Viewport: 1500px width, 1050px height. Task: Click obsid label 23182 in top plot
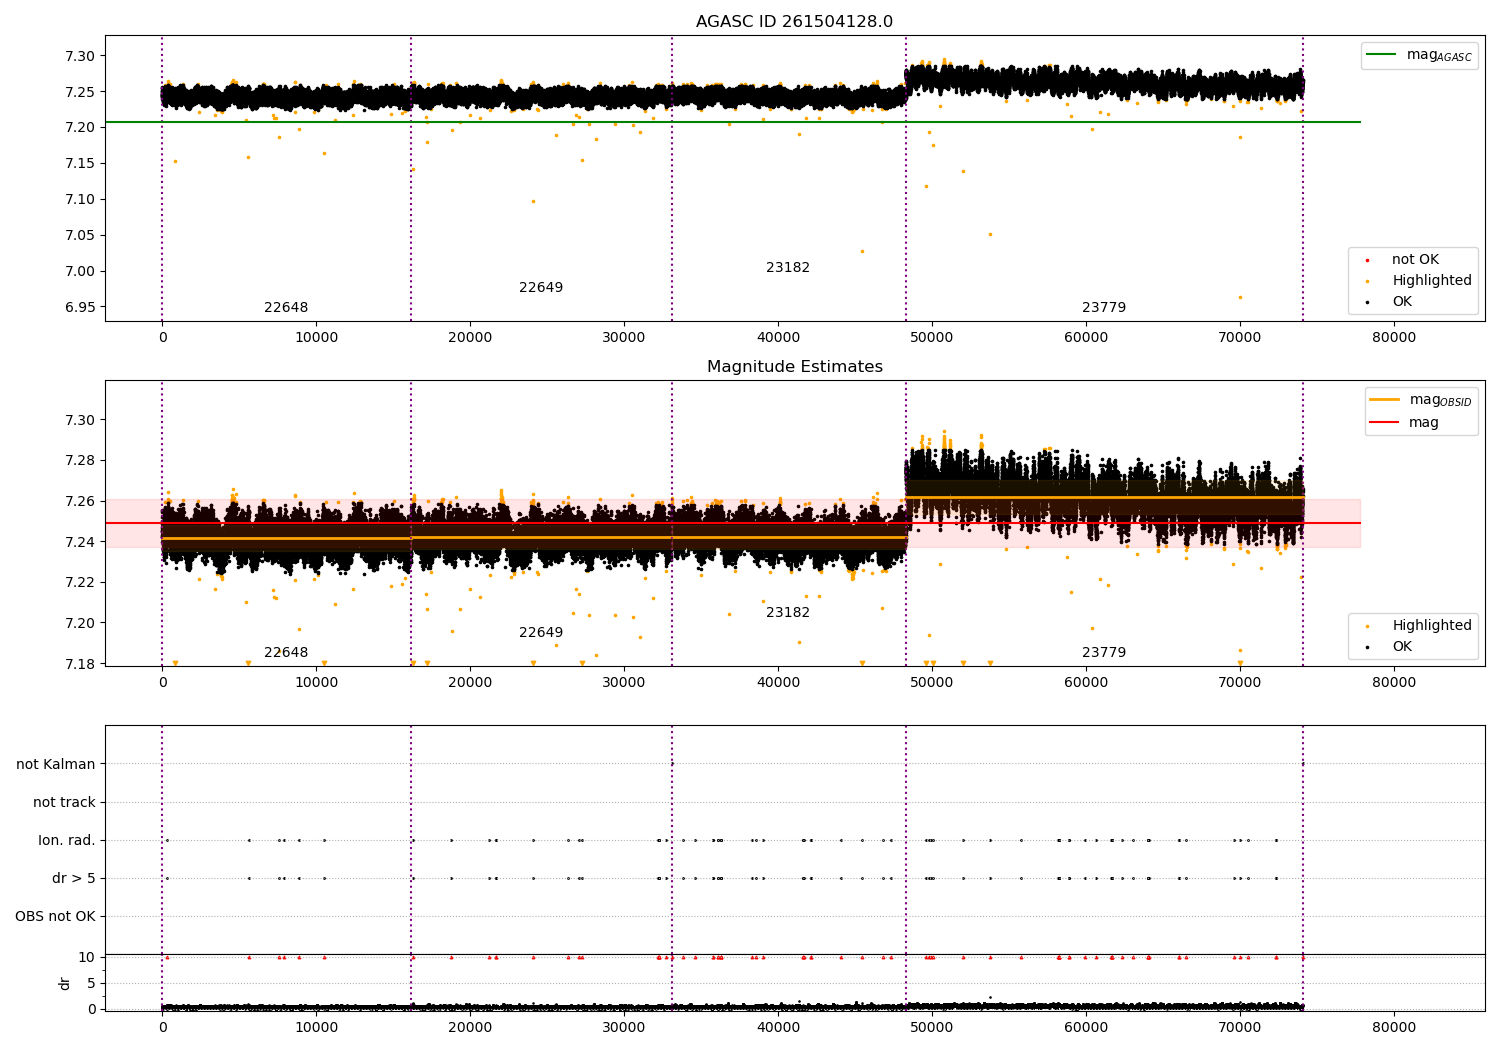click(788, 268)
